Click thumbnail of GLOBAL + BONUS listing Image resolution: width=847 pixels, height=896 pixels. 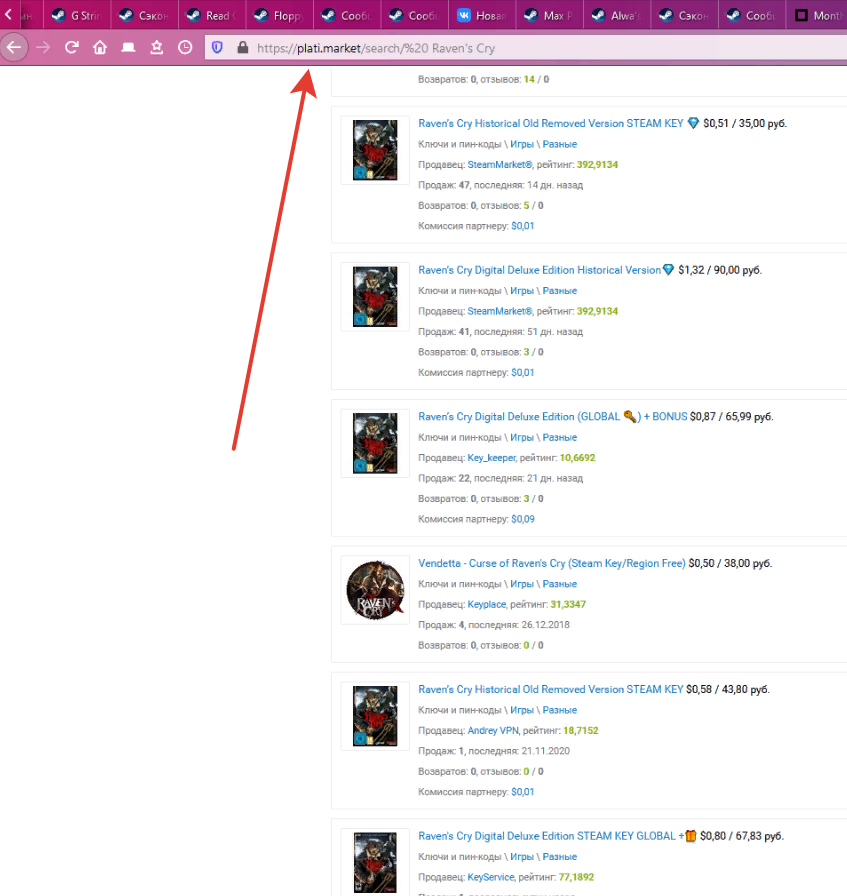coord(375,443)
